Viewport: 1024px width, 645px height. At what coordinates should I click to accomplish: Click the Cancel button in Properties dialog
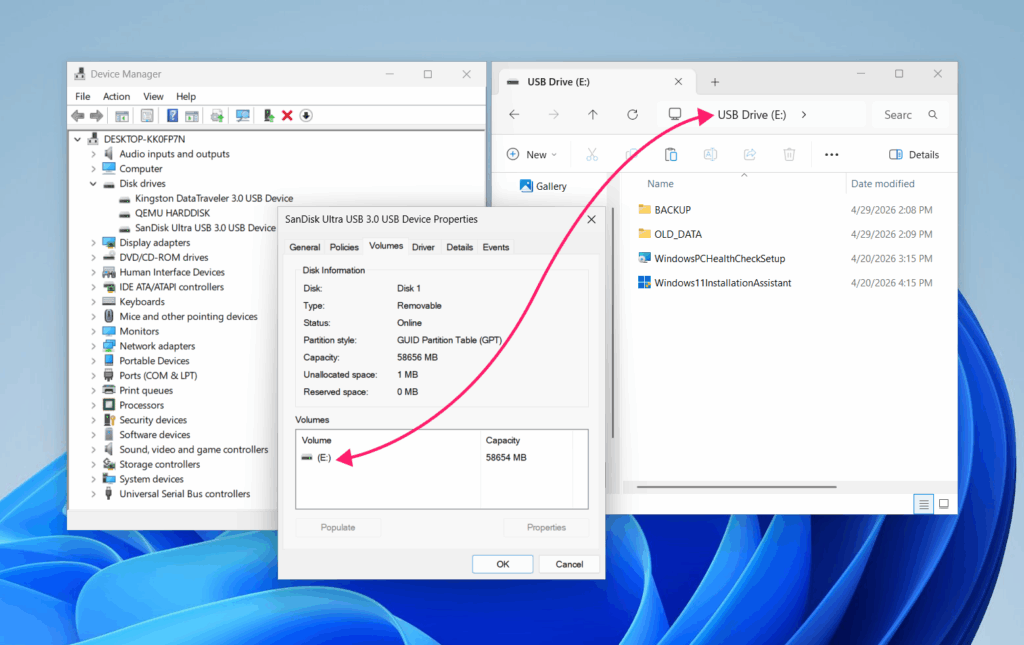[x=569, y=564]
